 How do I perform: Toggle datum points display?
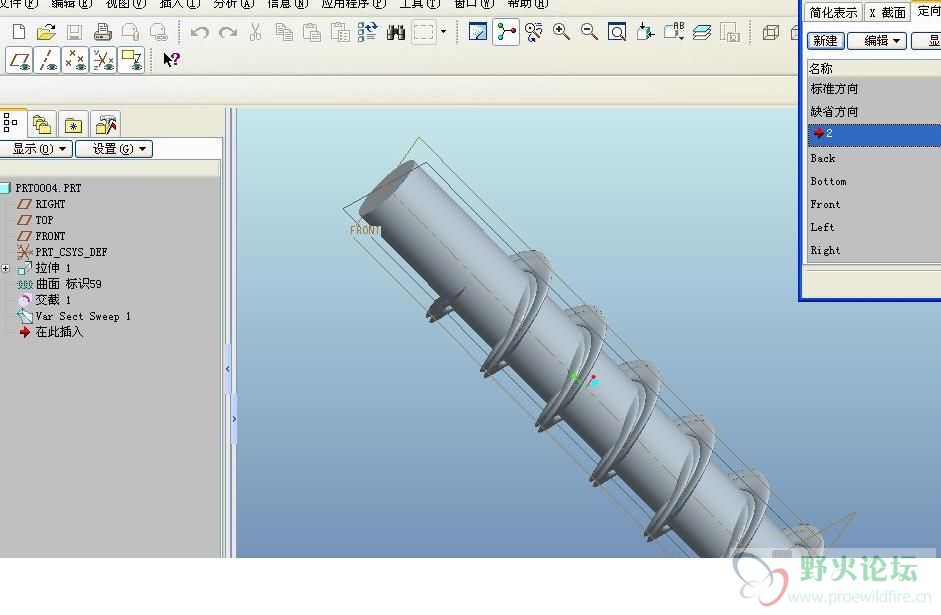76,60
